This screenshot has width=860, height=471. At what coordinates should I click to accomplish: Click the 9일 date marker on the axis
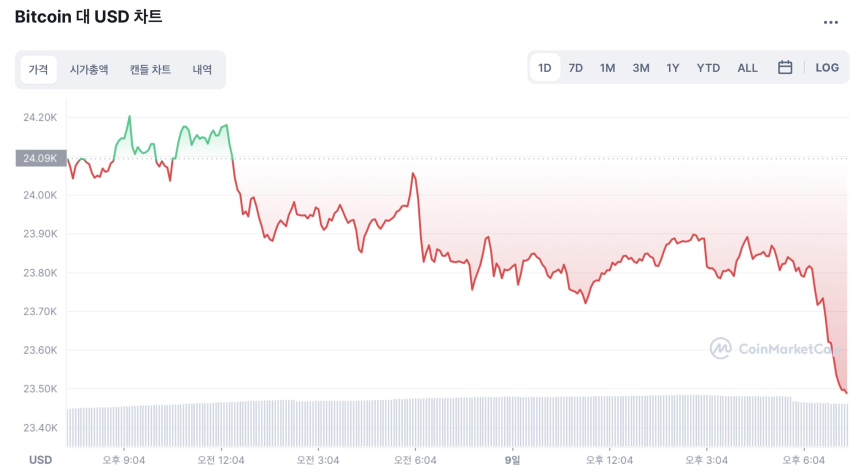click(513, 460)
